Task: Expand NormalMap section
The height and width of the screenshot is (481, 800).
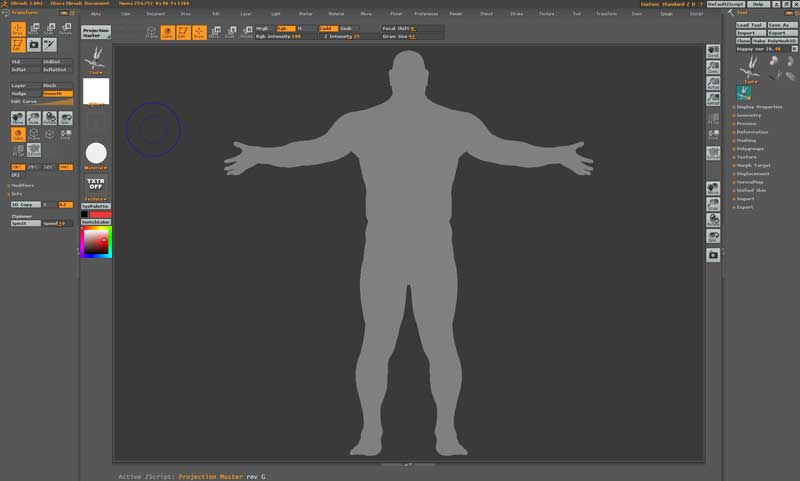Action: pos(749,182)
